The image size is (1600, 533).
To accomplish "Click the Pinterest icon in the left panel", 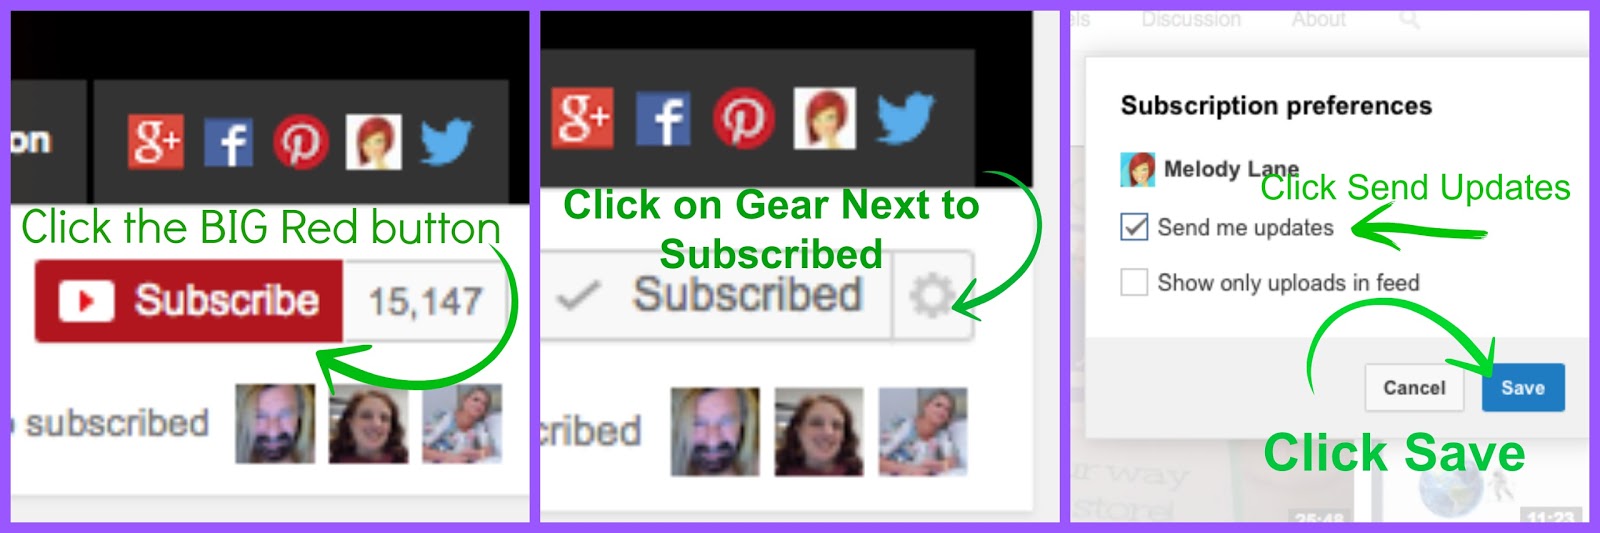I will 301,142.
